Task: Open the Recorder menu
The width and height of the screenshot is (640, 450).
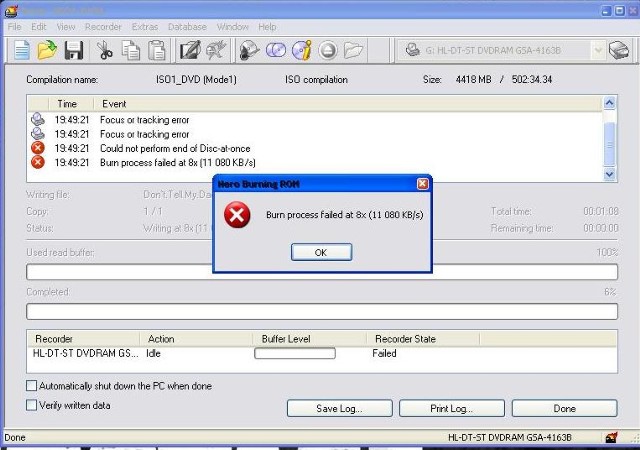Action: (103, 27)
